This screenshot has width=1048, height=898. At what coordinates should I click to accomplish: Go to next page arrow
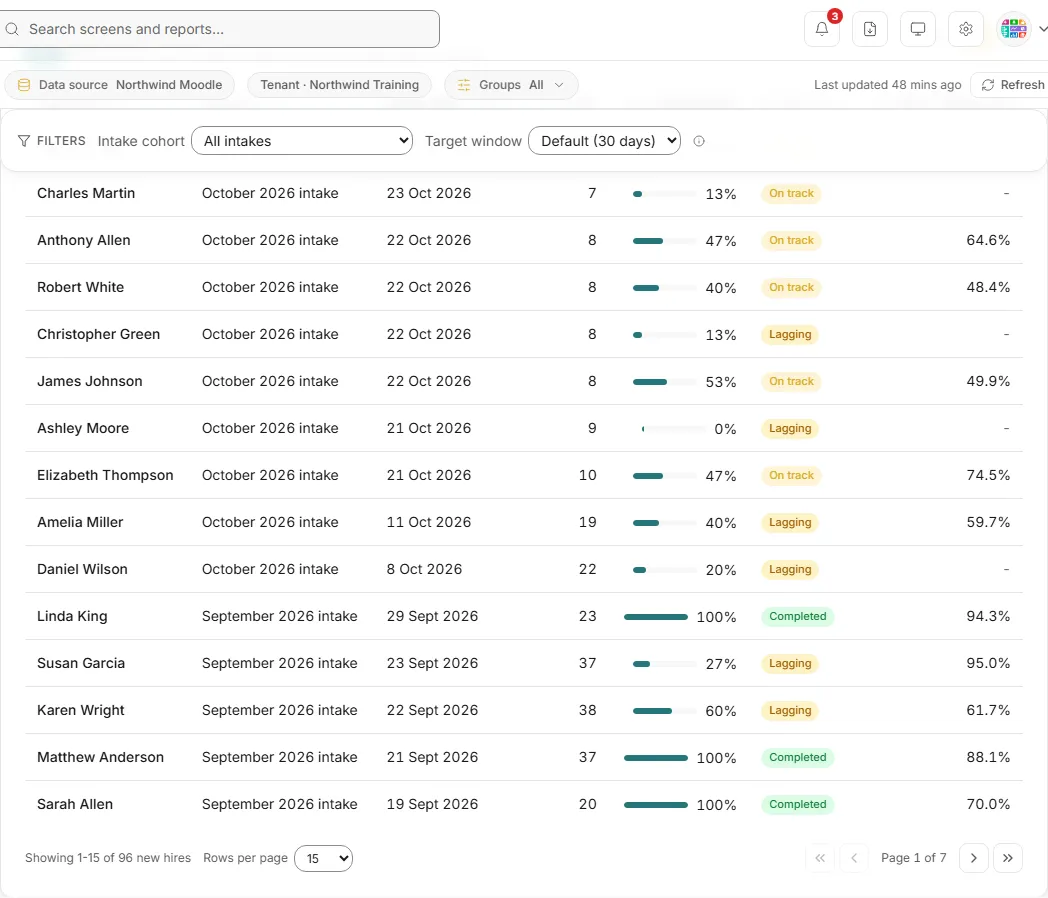(974, 858)
